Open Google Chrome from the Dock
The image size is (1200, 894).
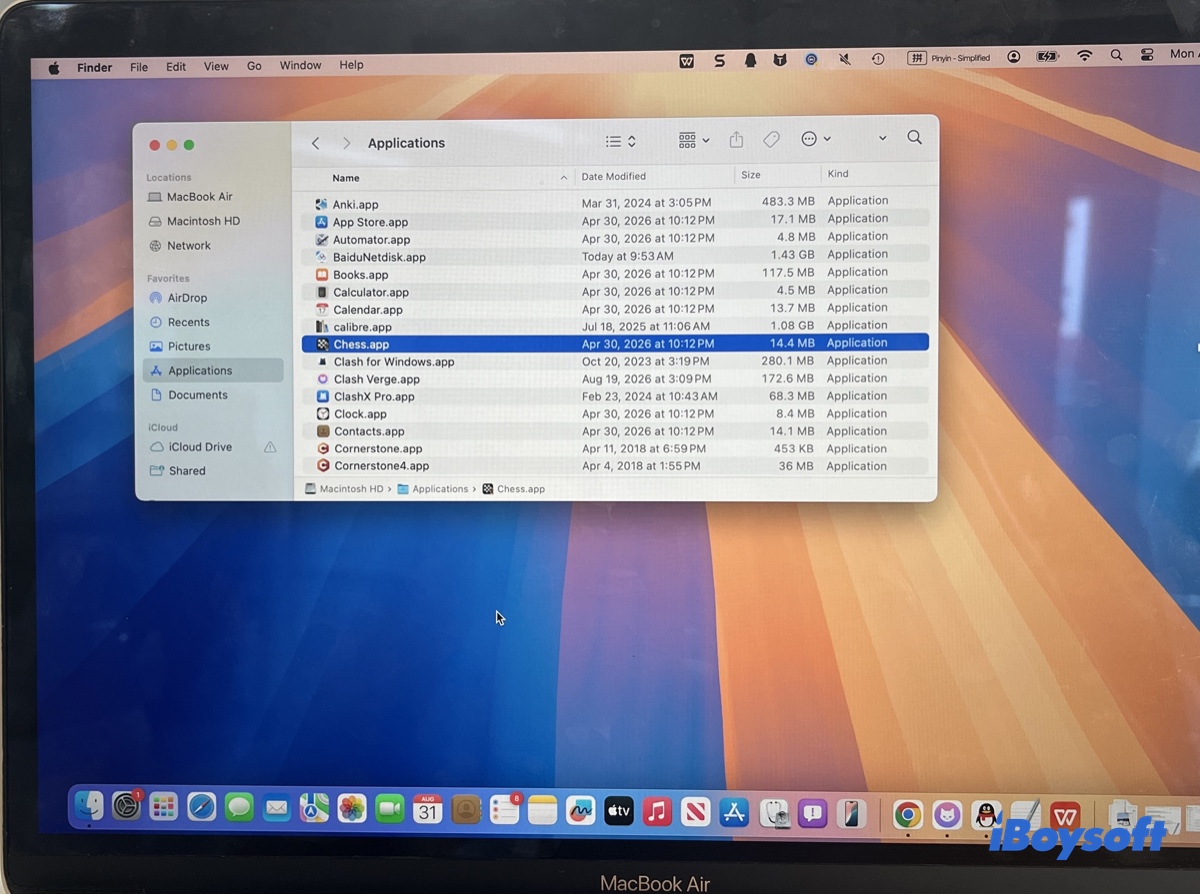pyautogui.click(x=907, y=814)
